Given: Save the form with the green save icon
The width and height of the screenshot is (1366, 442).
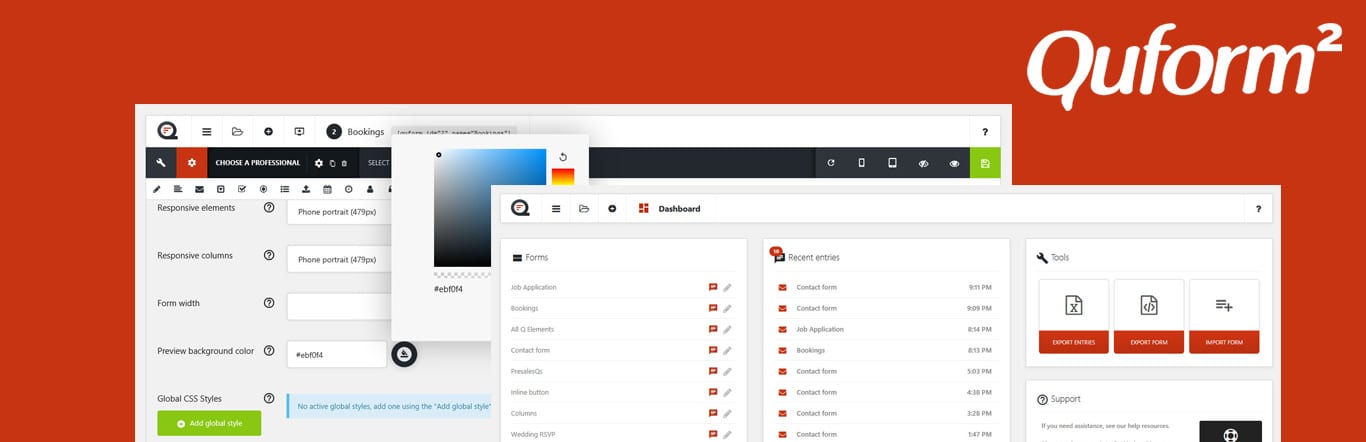Looking at the screenshot, I should point(985,163).
